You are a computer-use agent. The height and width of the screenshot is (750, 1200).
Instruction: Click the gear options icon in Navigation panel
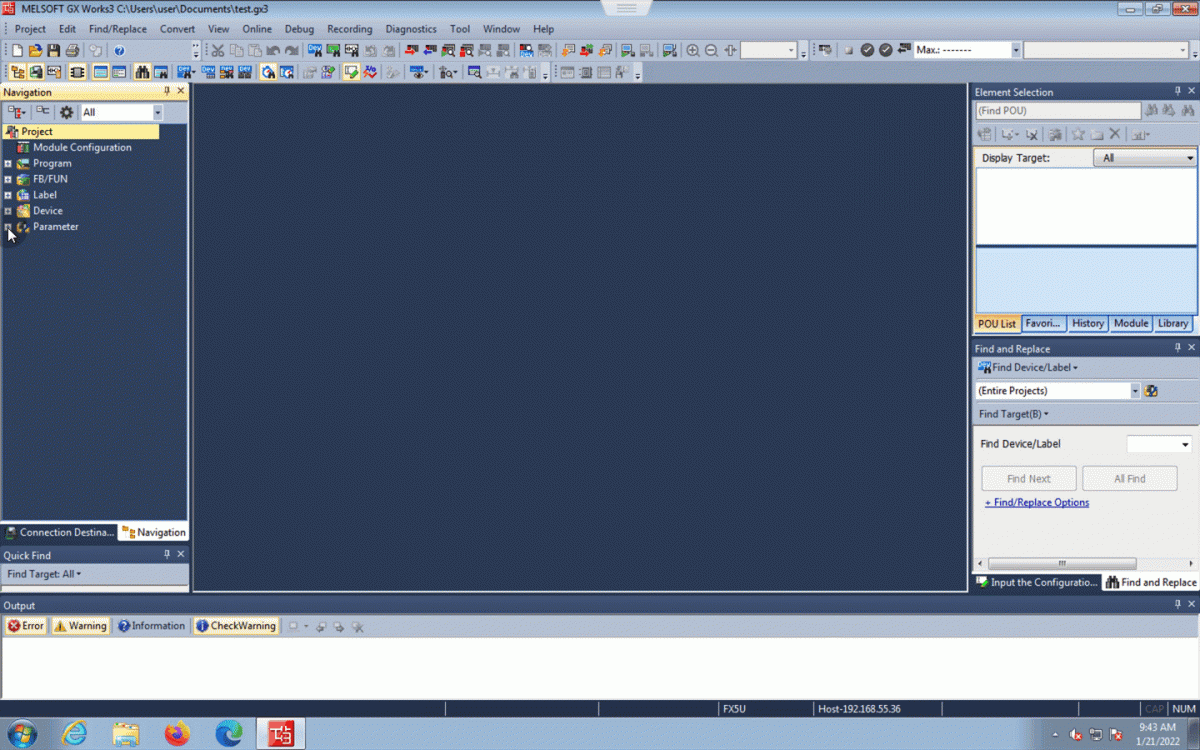point(67,113)
